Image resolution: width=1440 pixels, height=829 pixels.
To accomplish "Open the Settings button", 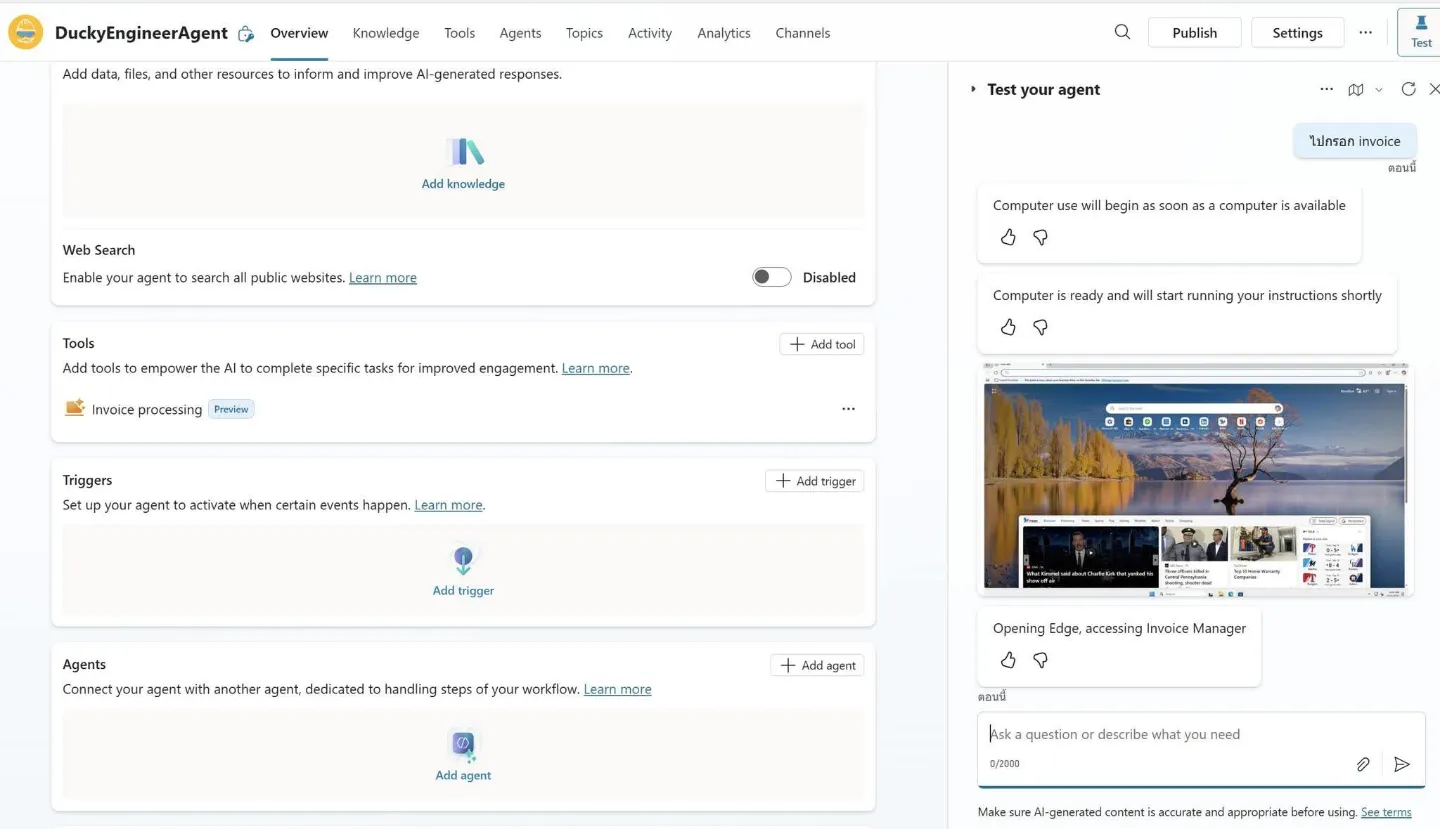I will 1298,32.
